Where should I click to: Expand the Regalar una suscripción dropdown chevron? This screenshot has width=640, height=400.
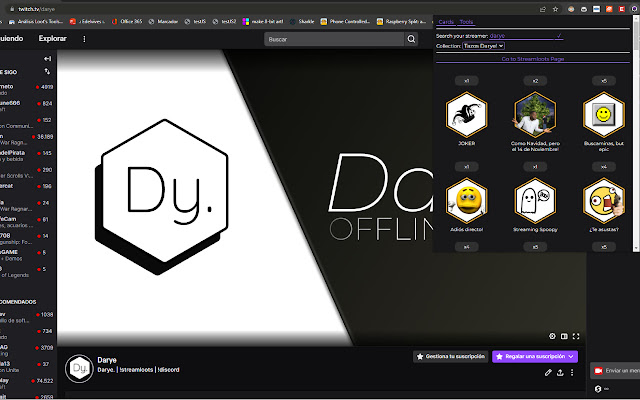[x=571, y=357]
